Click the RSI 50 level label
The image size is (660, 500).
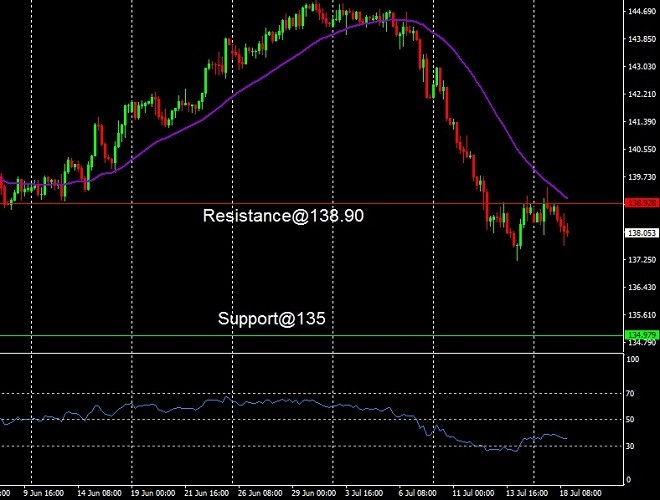coord(630,420)
